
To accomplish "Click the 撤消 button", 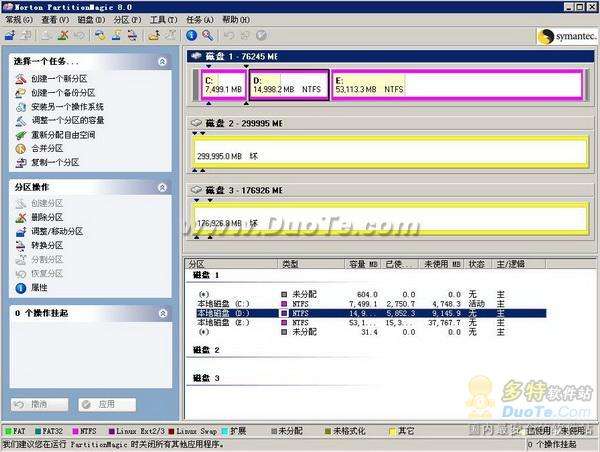I will point(40,404).
